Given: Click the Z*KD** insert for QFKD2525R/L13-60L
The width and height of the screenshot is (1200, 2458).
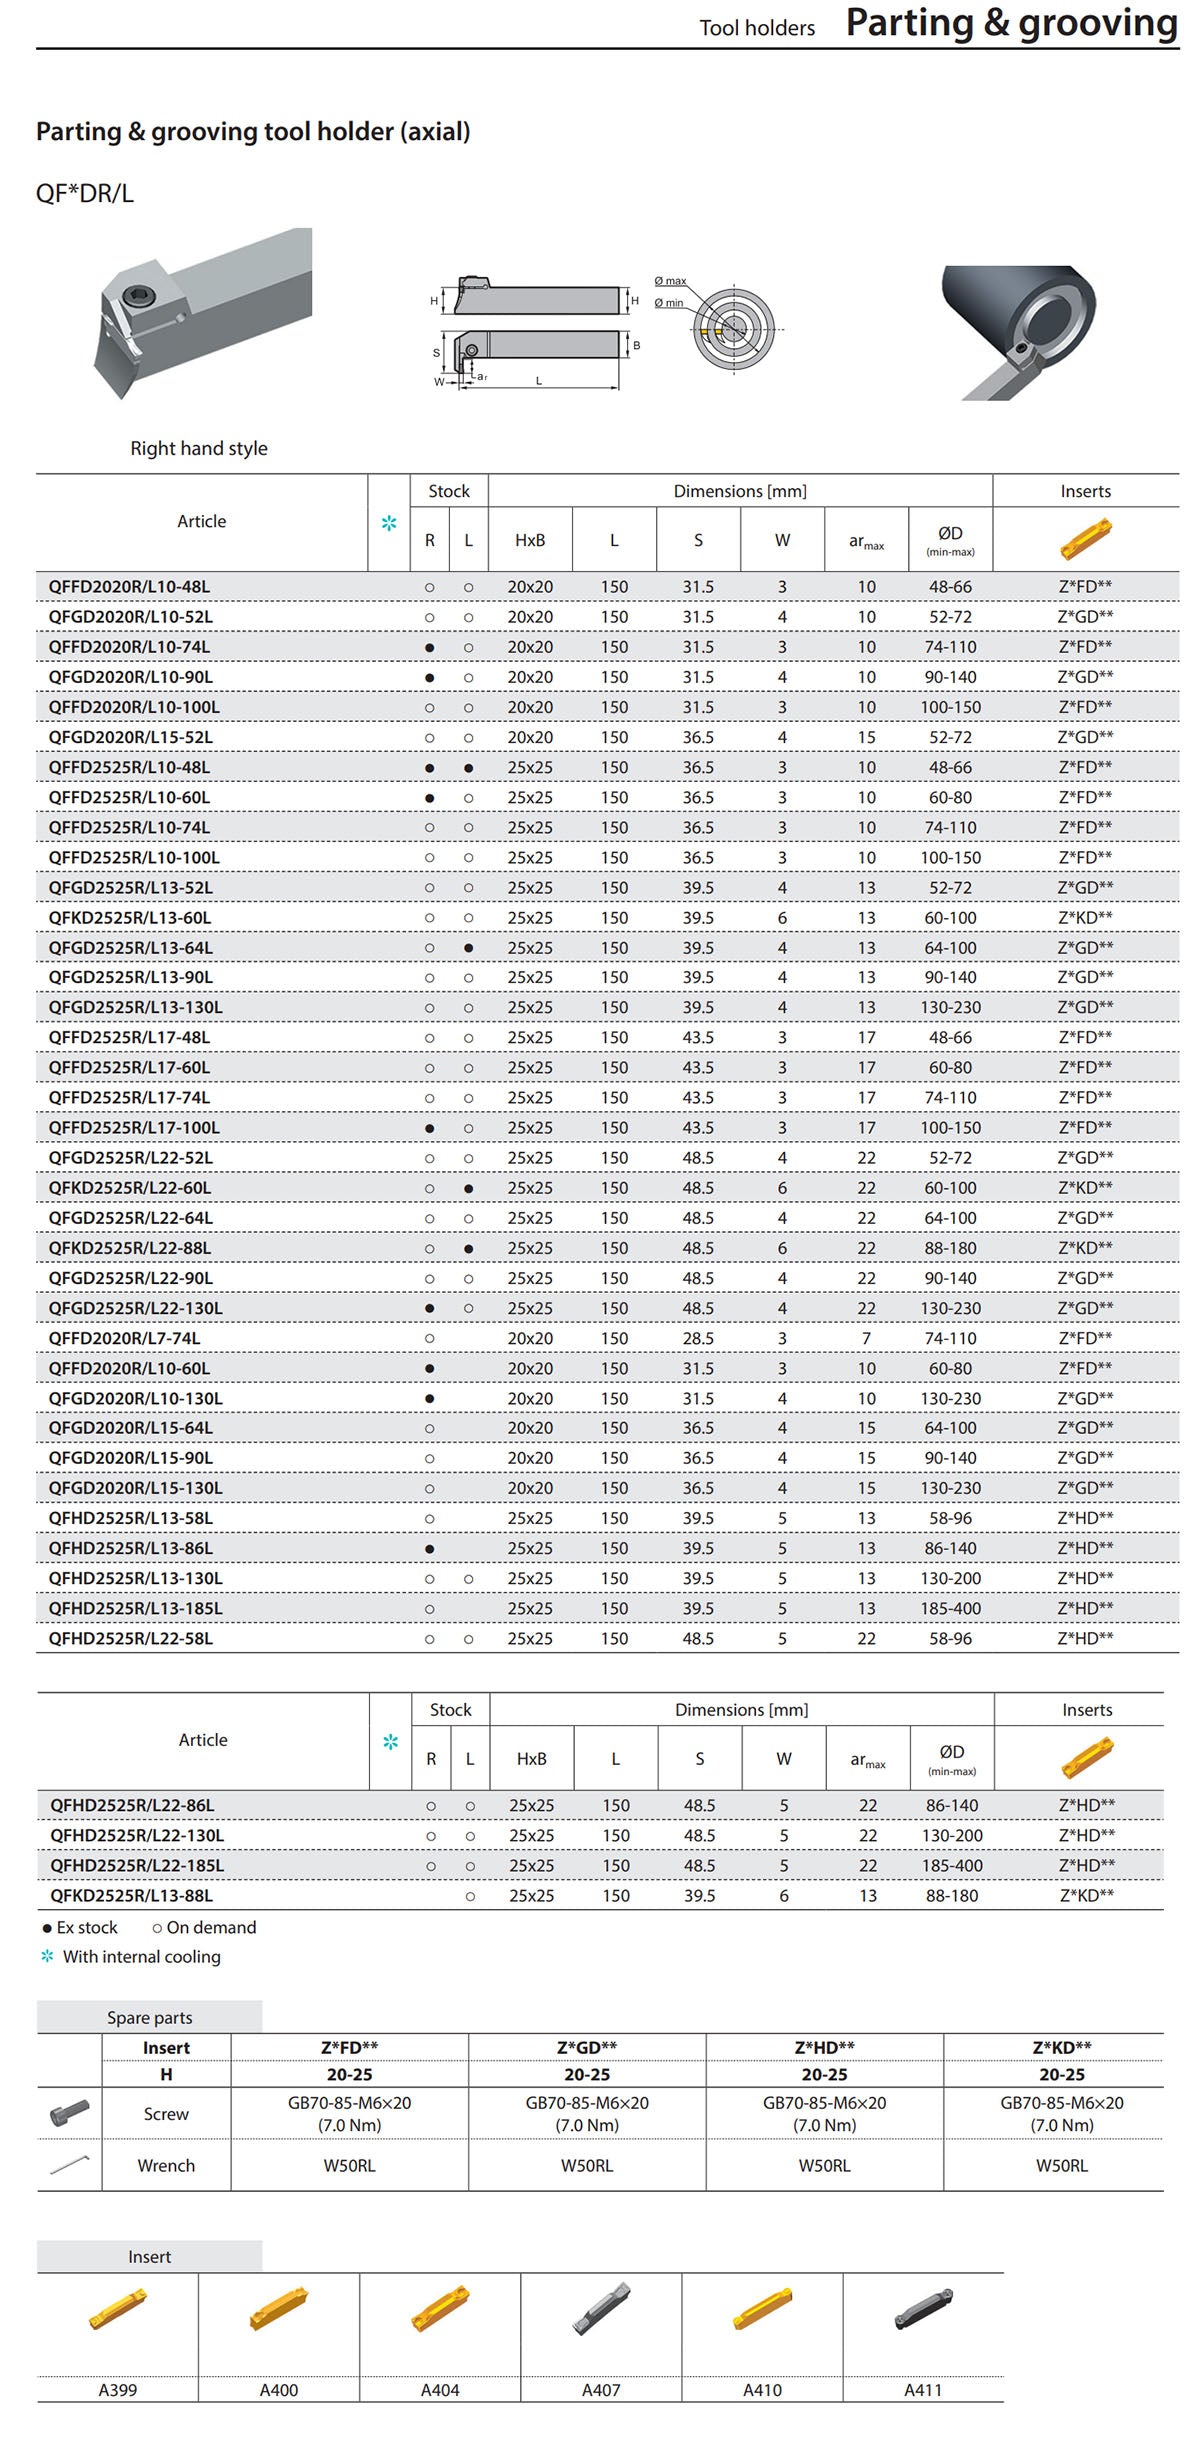Looking at the screenshot, I should tap(1085, 918).
